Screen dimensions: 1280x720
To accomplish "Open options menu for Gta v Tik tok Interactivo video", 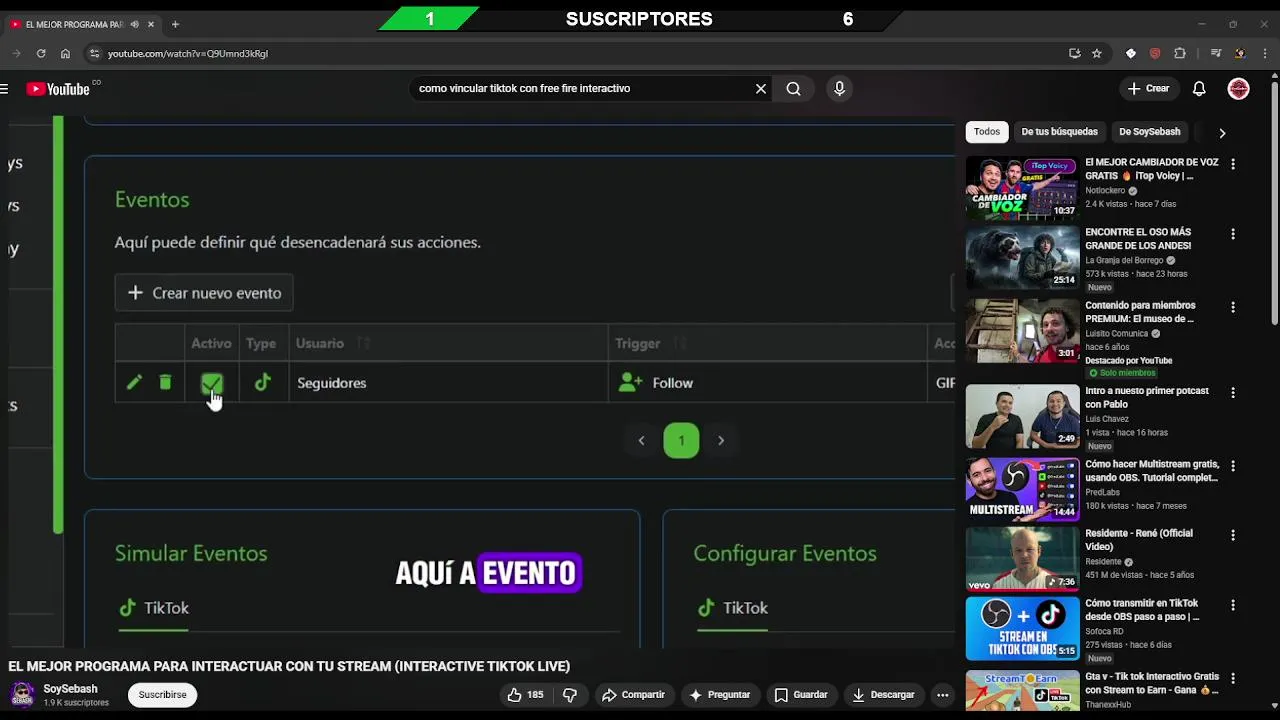I will point(1233,679).
